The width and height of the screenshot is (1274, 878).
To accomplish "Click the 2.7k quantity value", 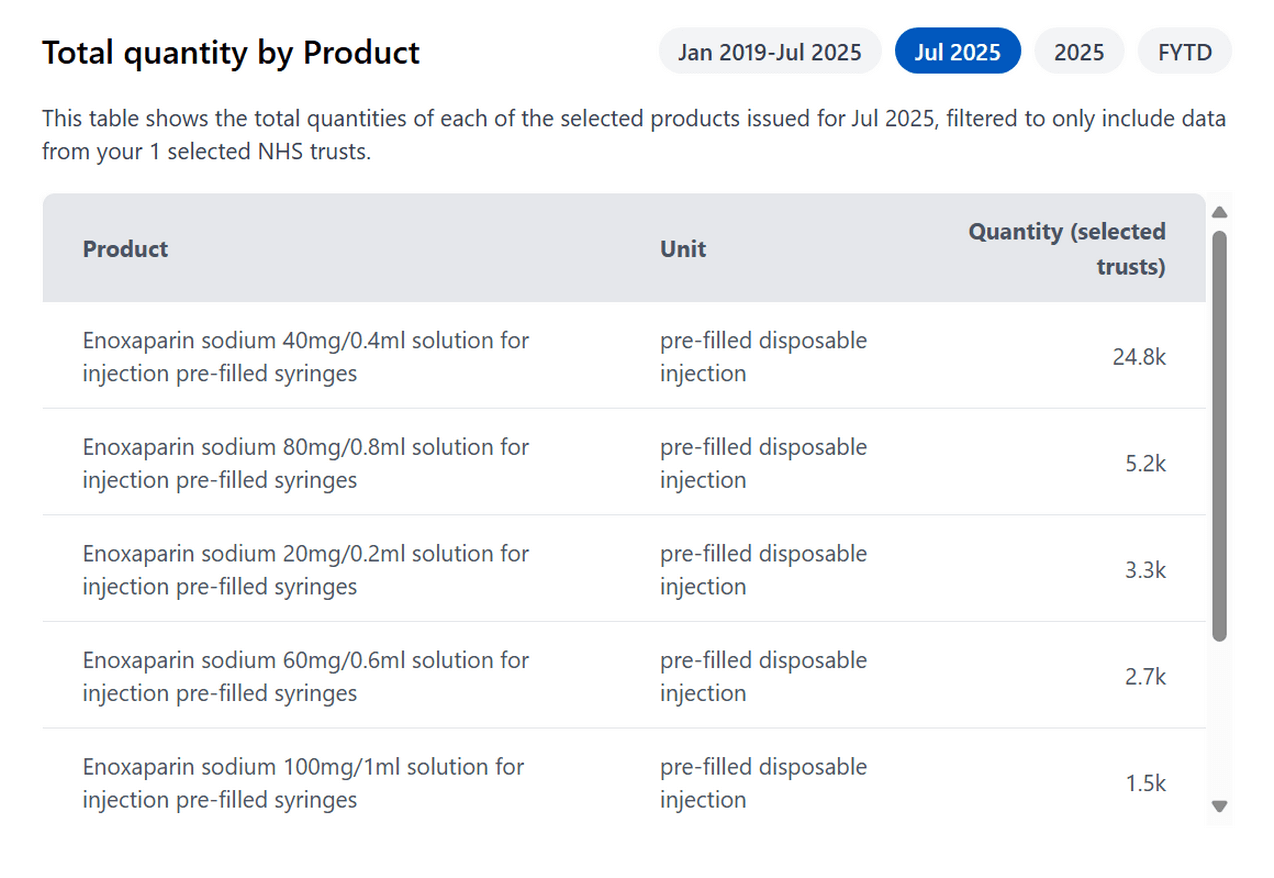I will 1146,676.
